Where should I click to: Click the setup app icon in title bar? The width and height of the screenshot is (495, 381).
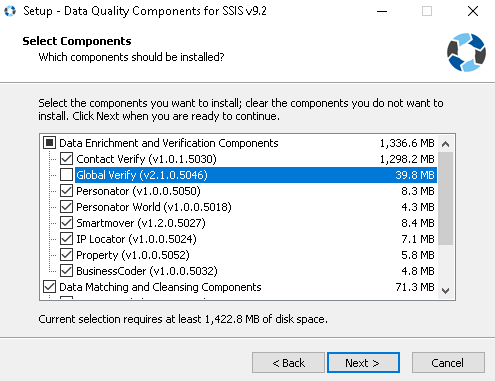click(x=10, y=11)
